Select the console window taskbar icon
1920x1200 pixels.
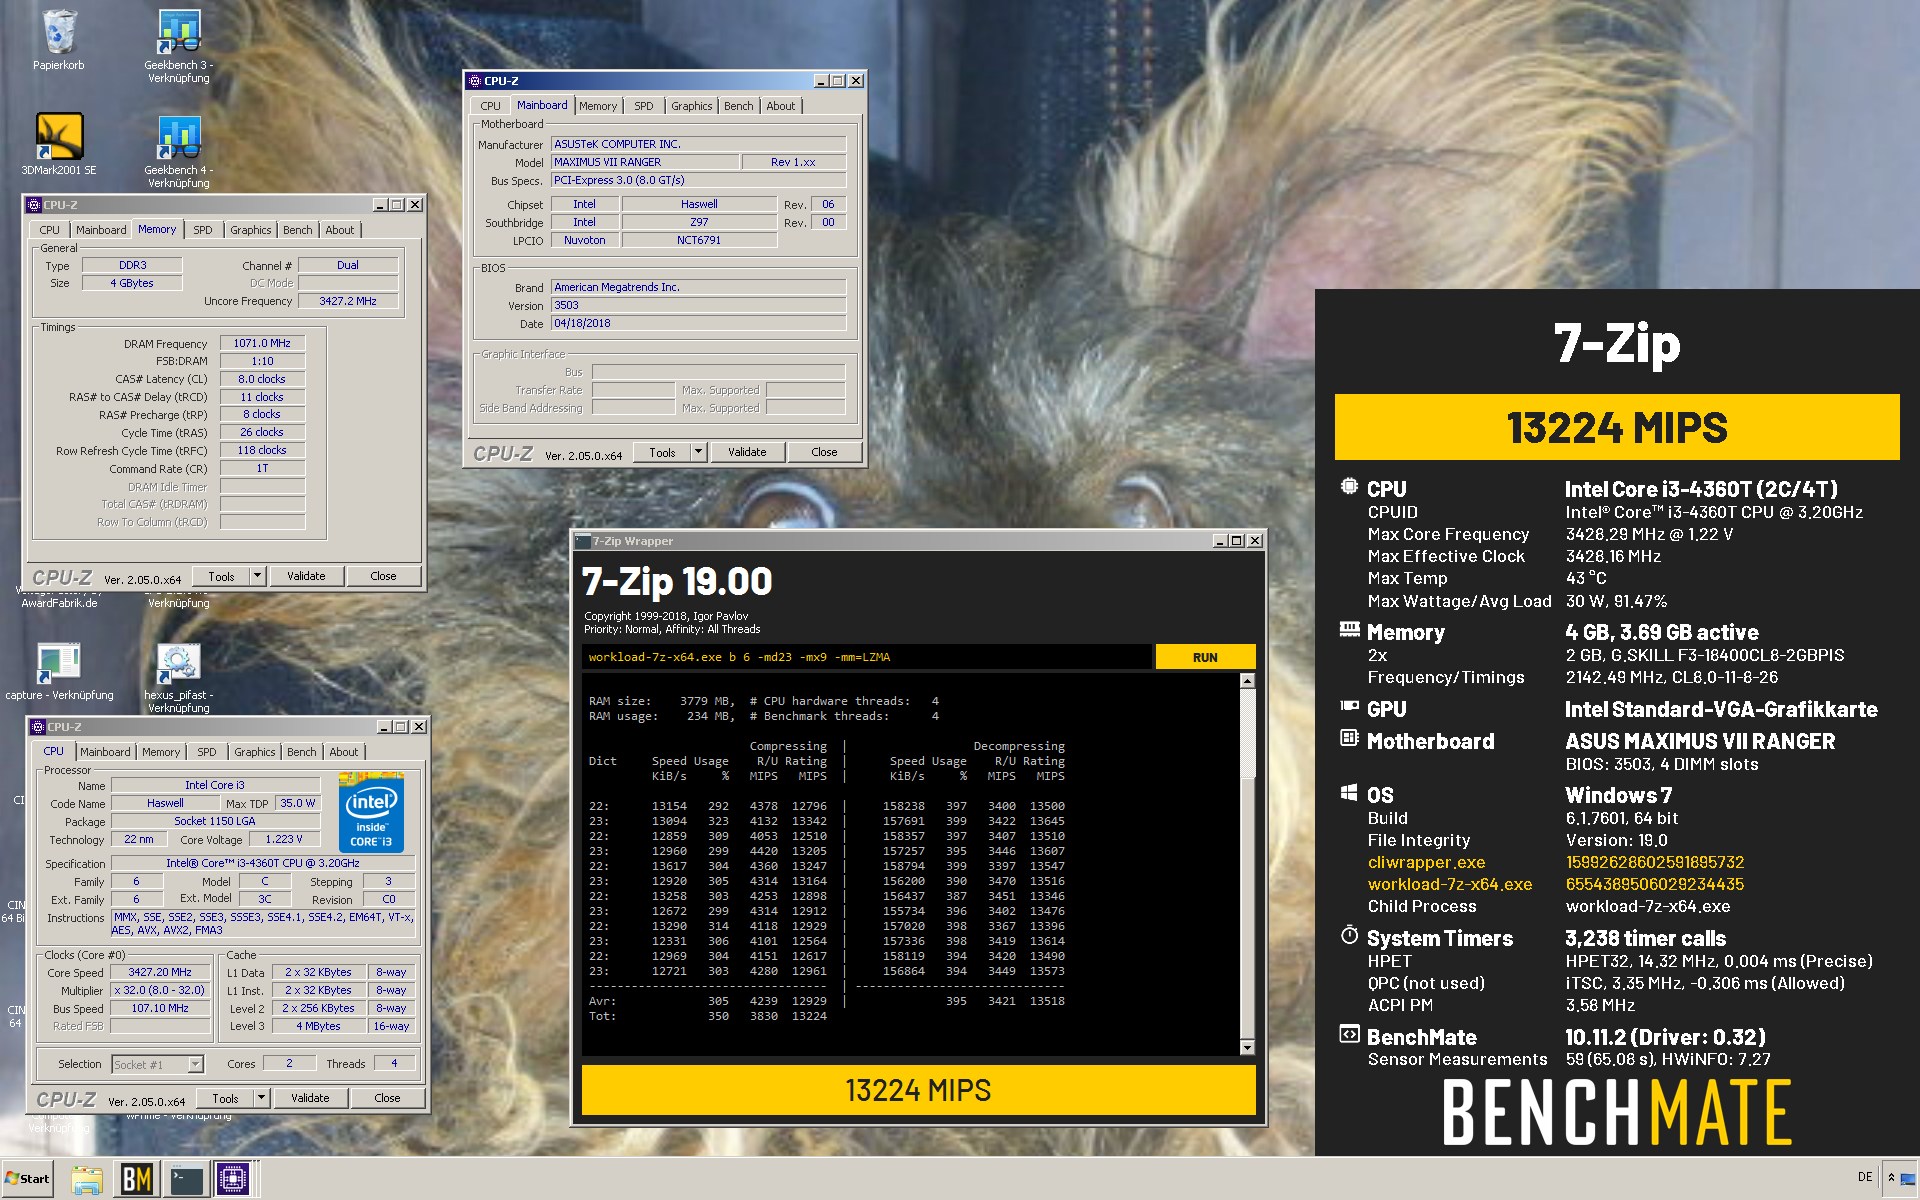coord(185,1180)
